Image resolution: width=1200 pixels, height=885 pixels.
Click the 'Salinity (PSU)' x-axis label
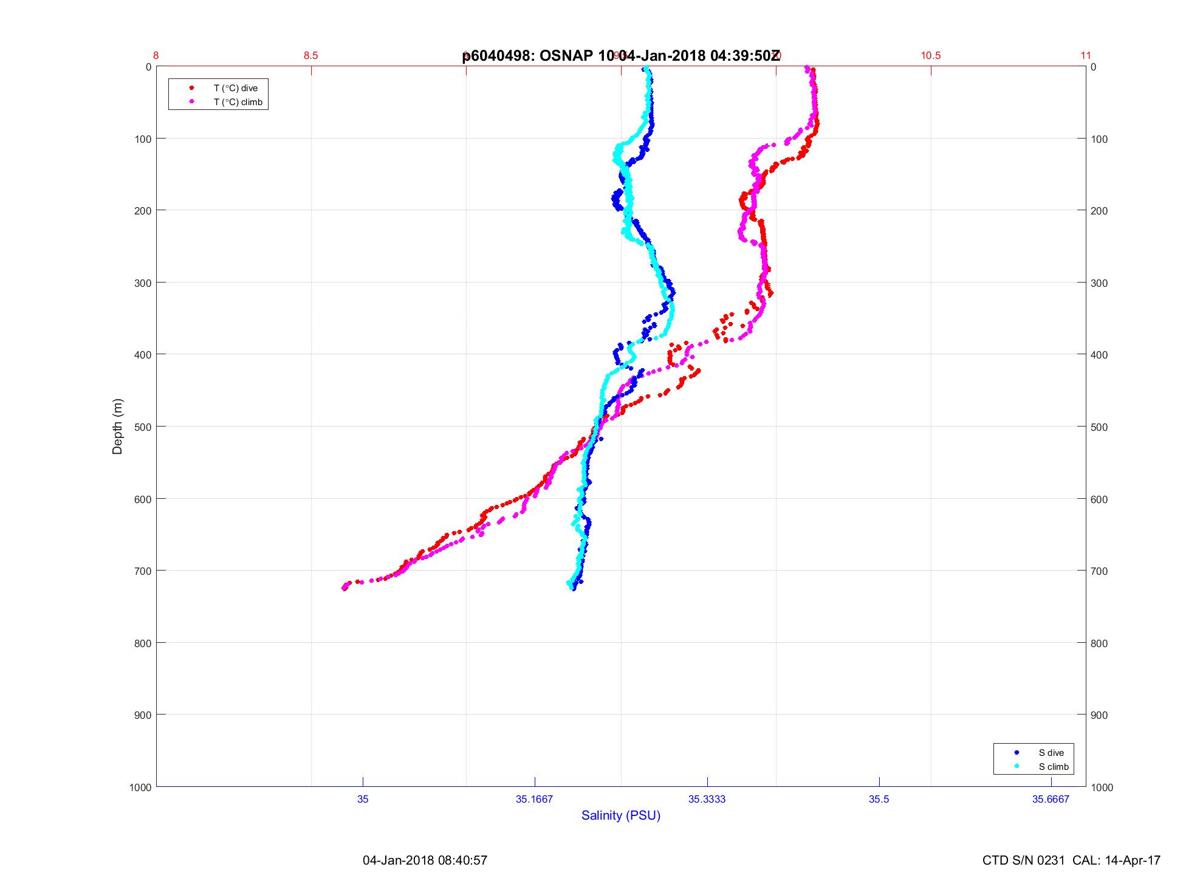(621, 815)
